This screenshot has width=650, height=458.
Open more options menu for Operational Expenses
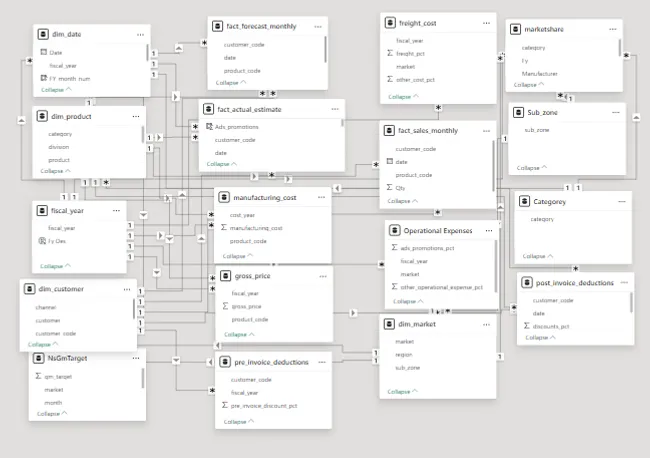pos(489,230)
